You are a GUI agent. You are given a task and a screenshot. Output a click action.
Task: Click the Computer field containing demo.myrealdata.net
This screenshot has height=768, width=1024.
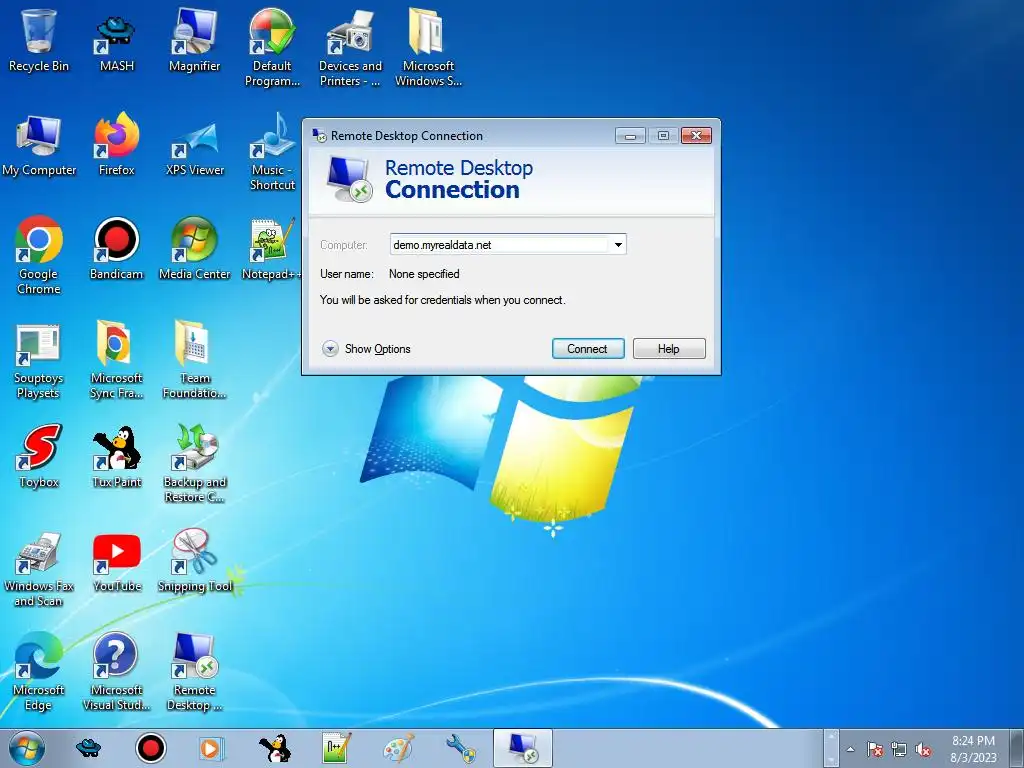point(508,245)
